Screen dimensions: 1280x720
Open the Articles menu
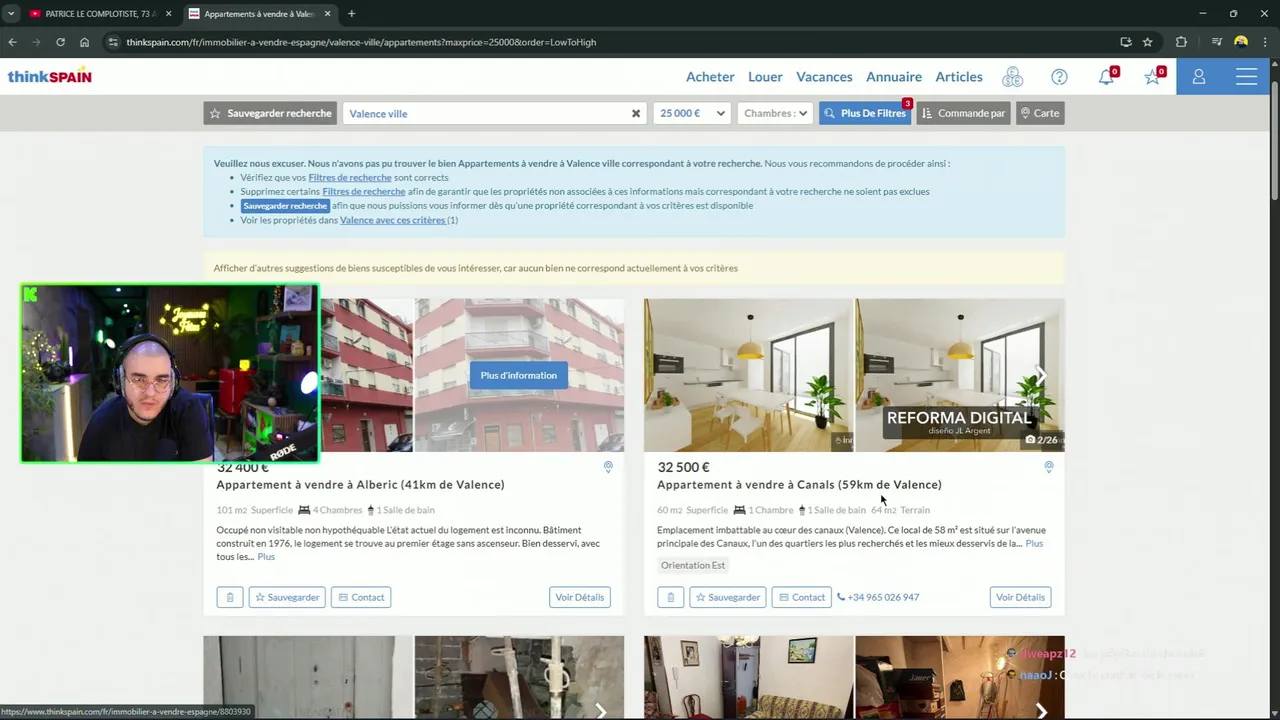point(959,77)
